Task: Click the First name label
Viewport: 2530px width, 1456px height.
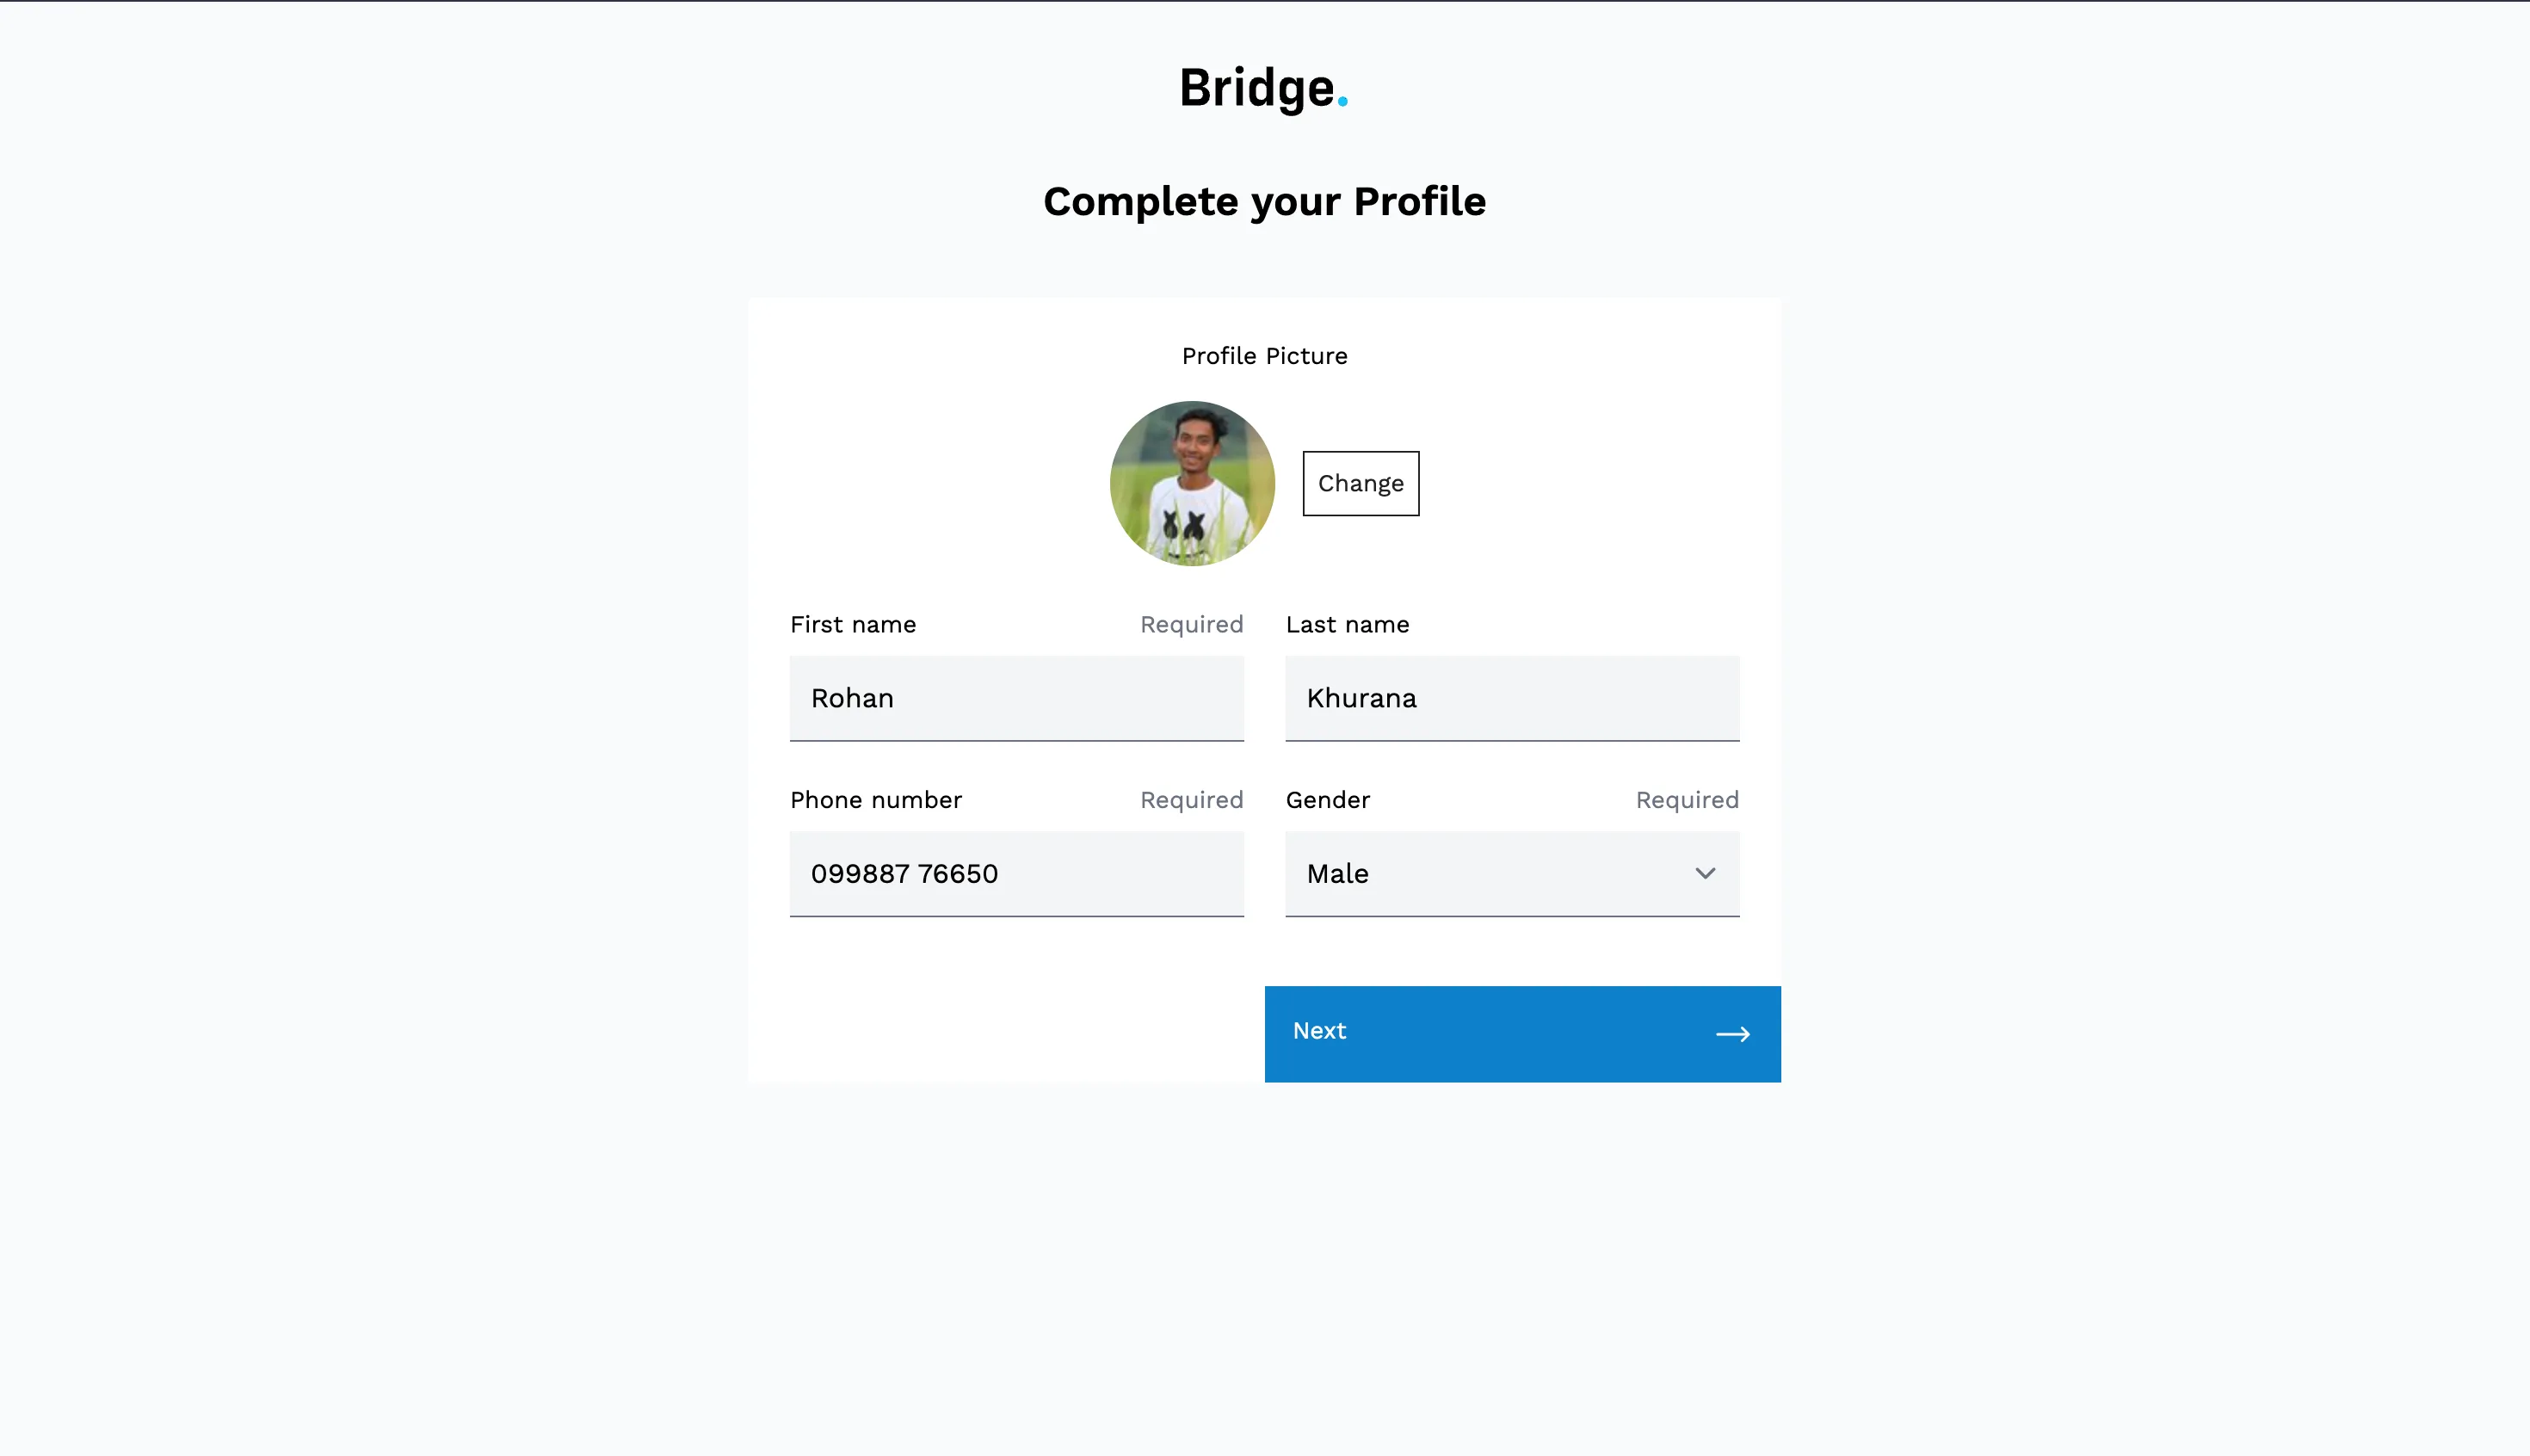Action: coord(853,625)
